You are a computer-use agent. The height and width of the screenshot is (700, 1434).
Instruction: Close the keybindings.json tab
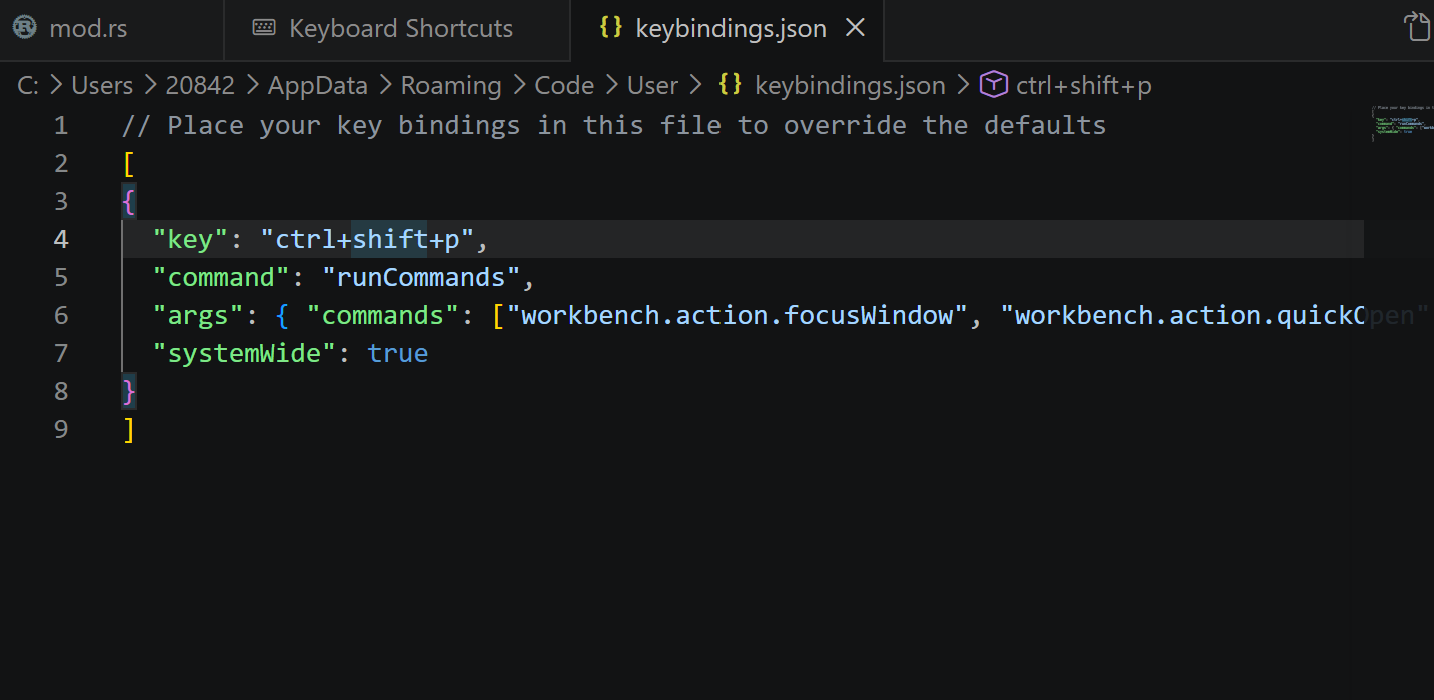coord(856,28)
